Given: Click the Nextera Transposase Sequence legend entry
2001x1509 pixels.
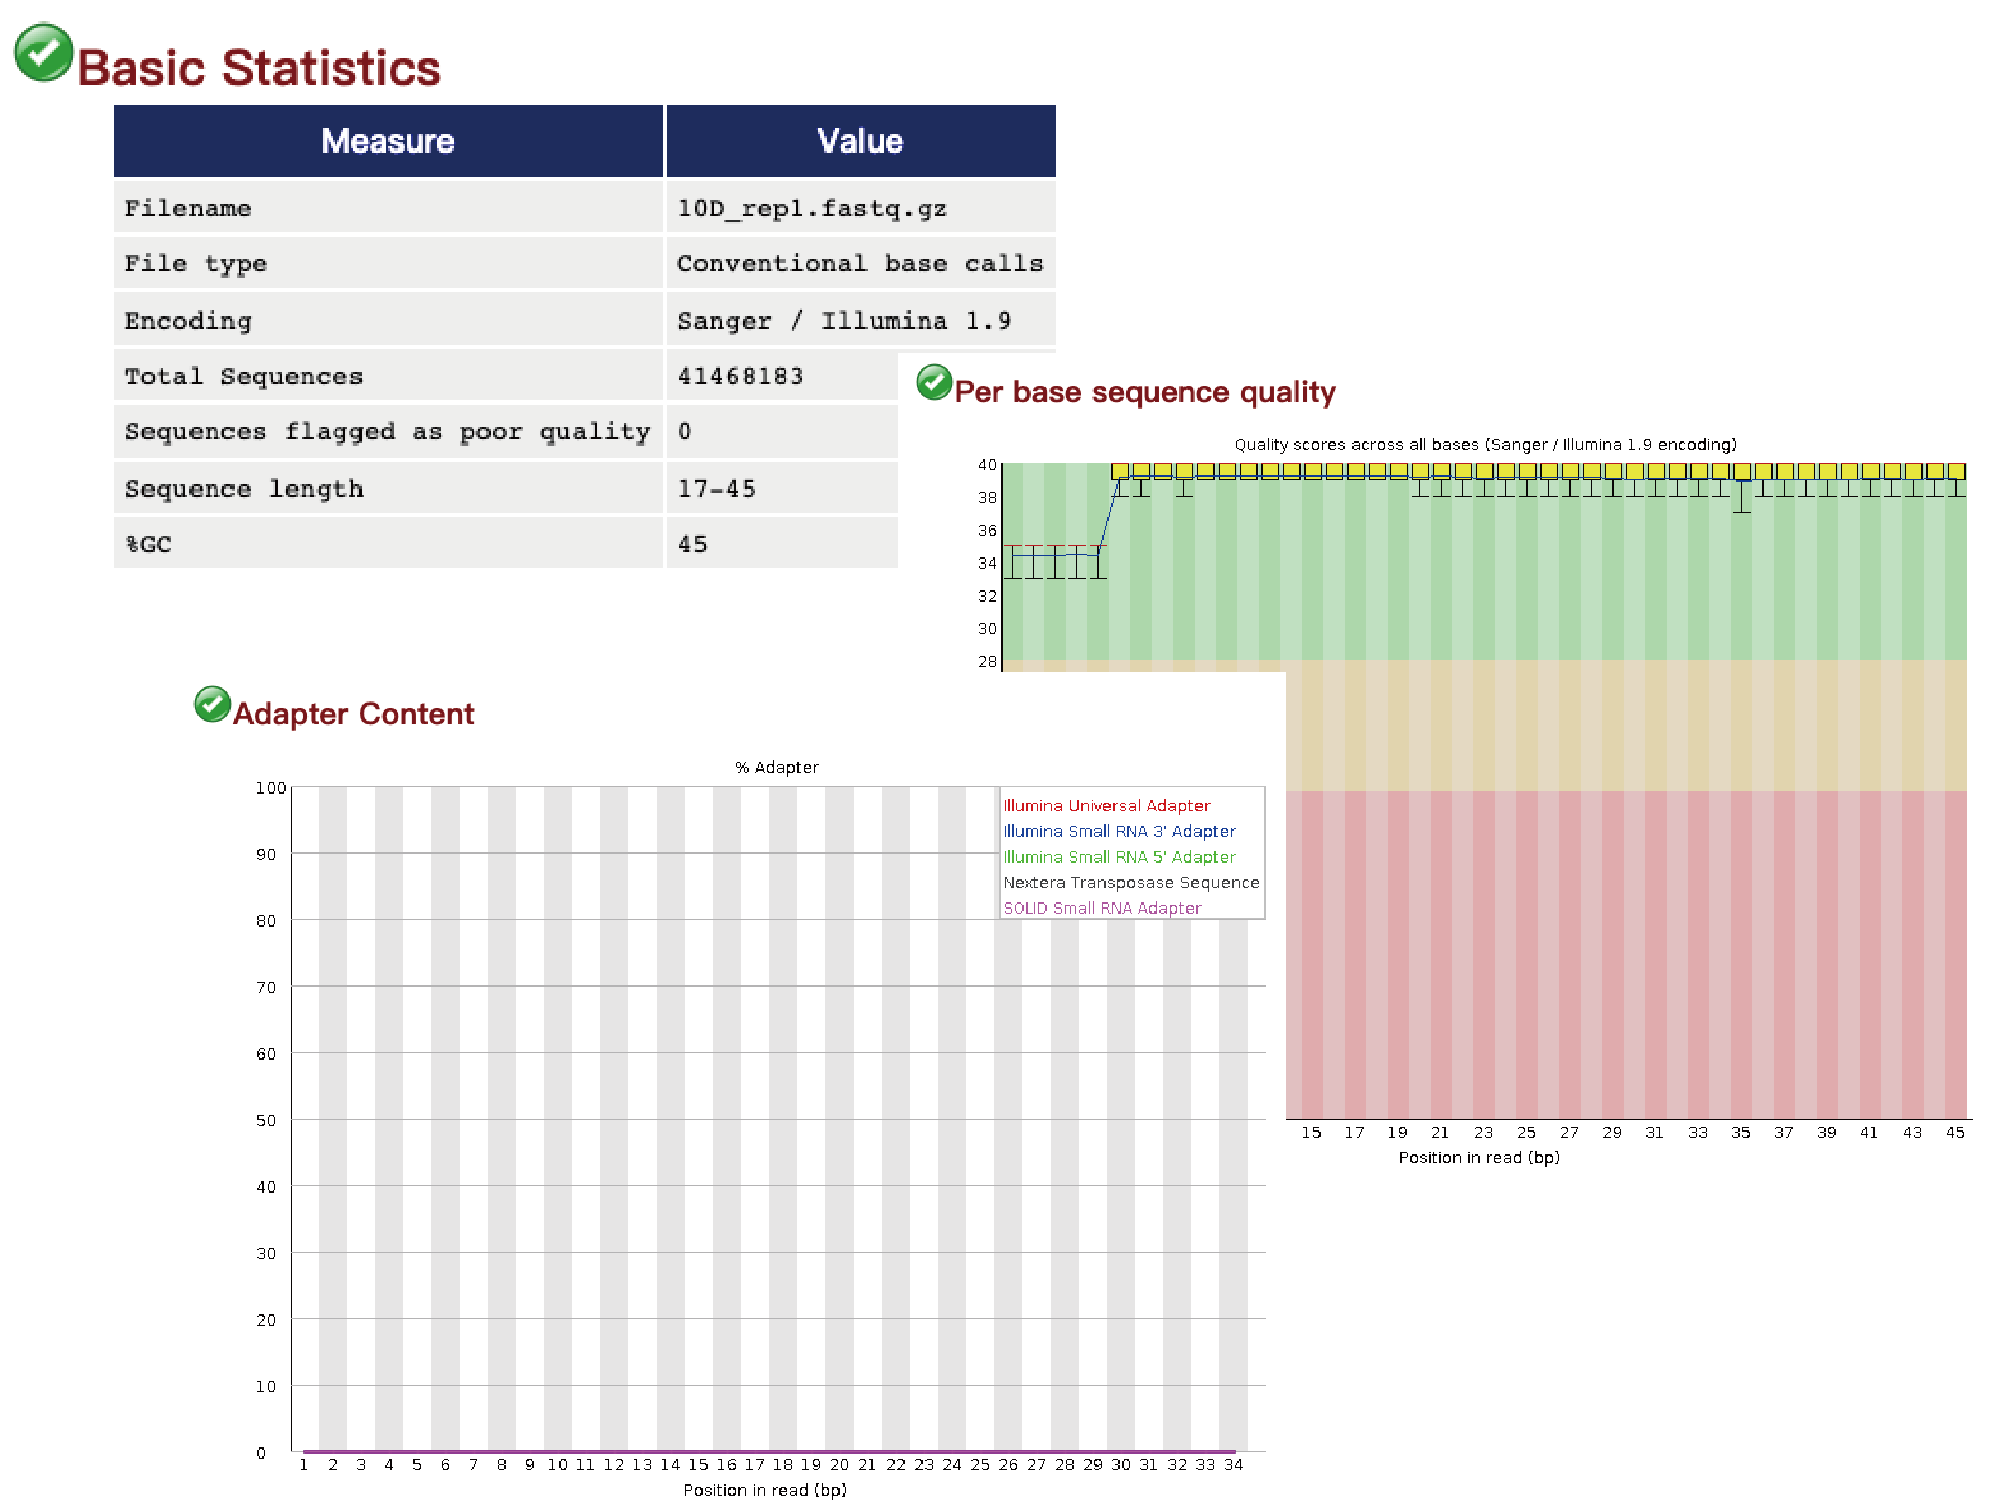Looking at the screenshot, I should [1131, 883].
